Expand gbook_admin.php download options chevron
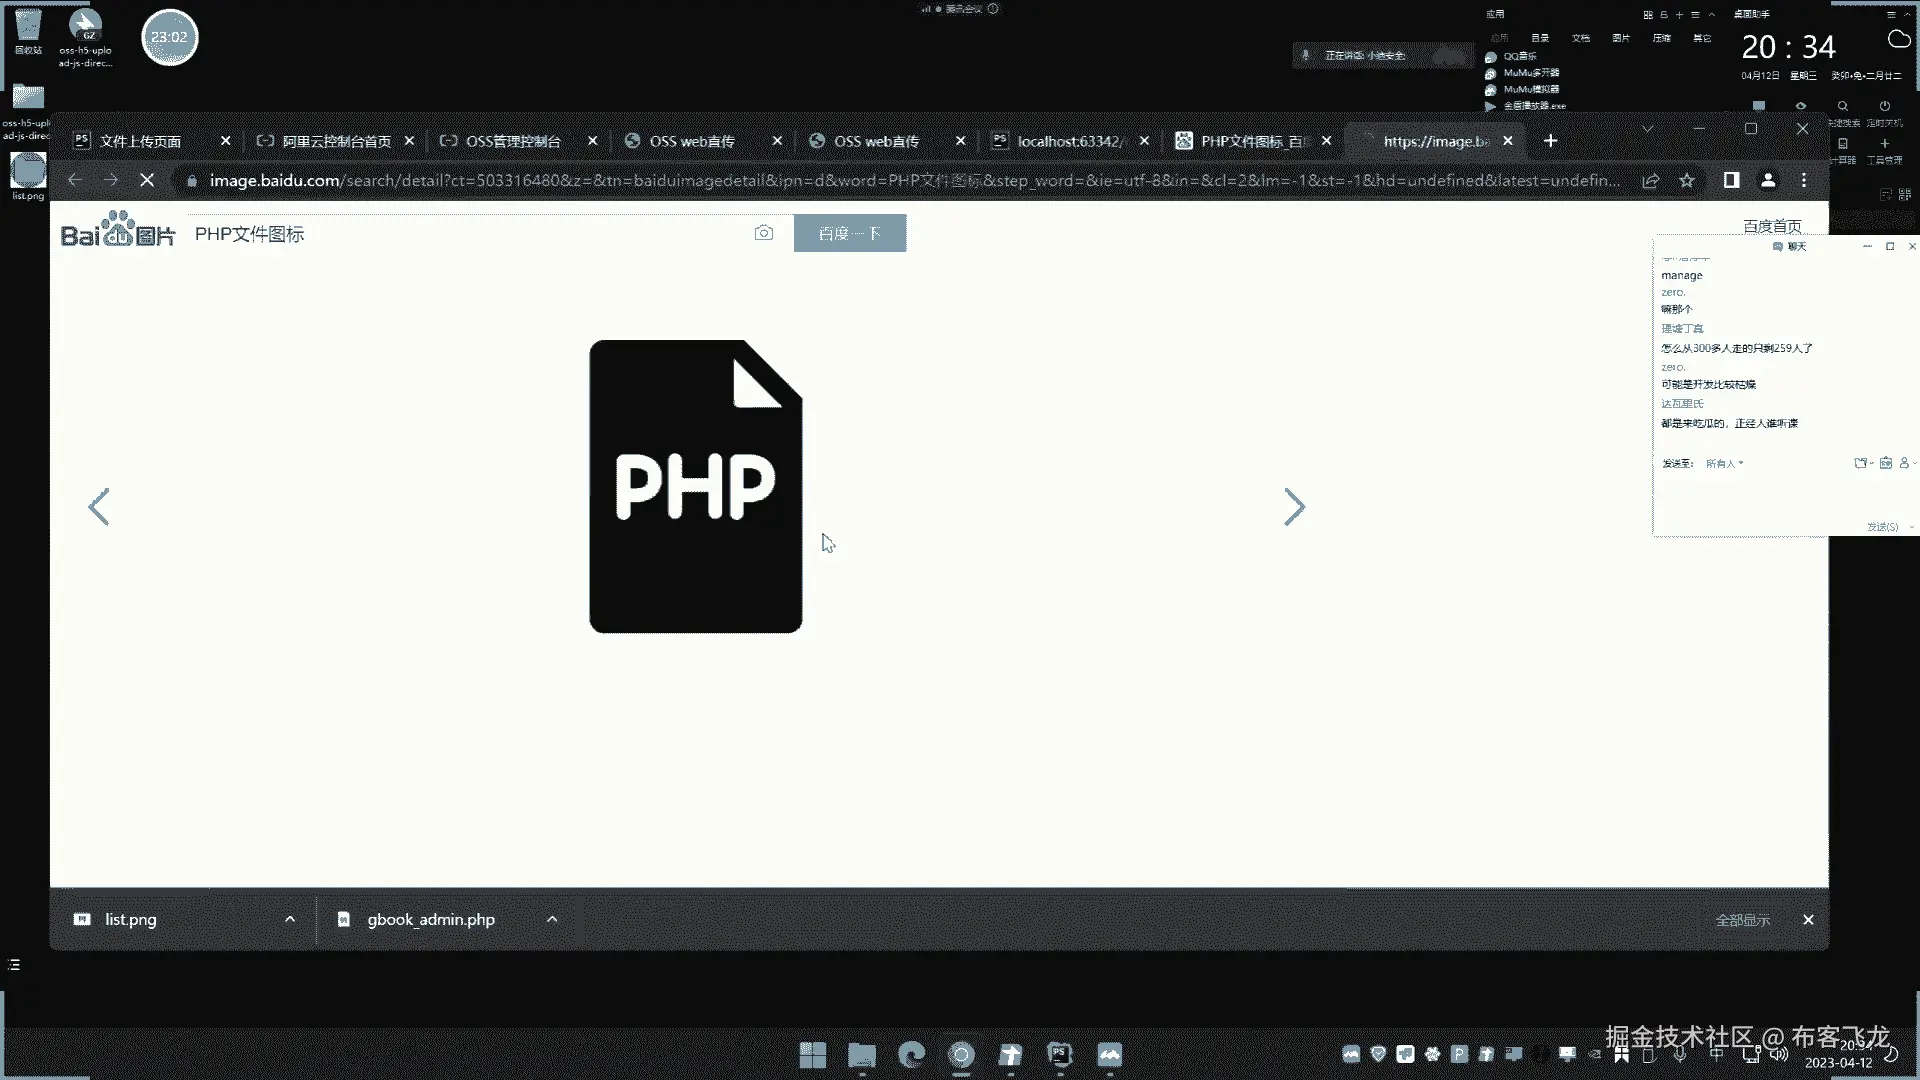 point(552,919)
